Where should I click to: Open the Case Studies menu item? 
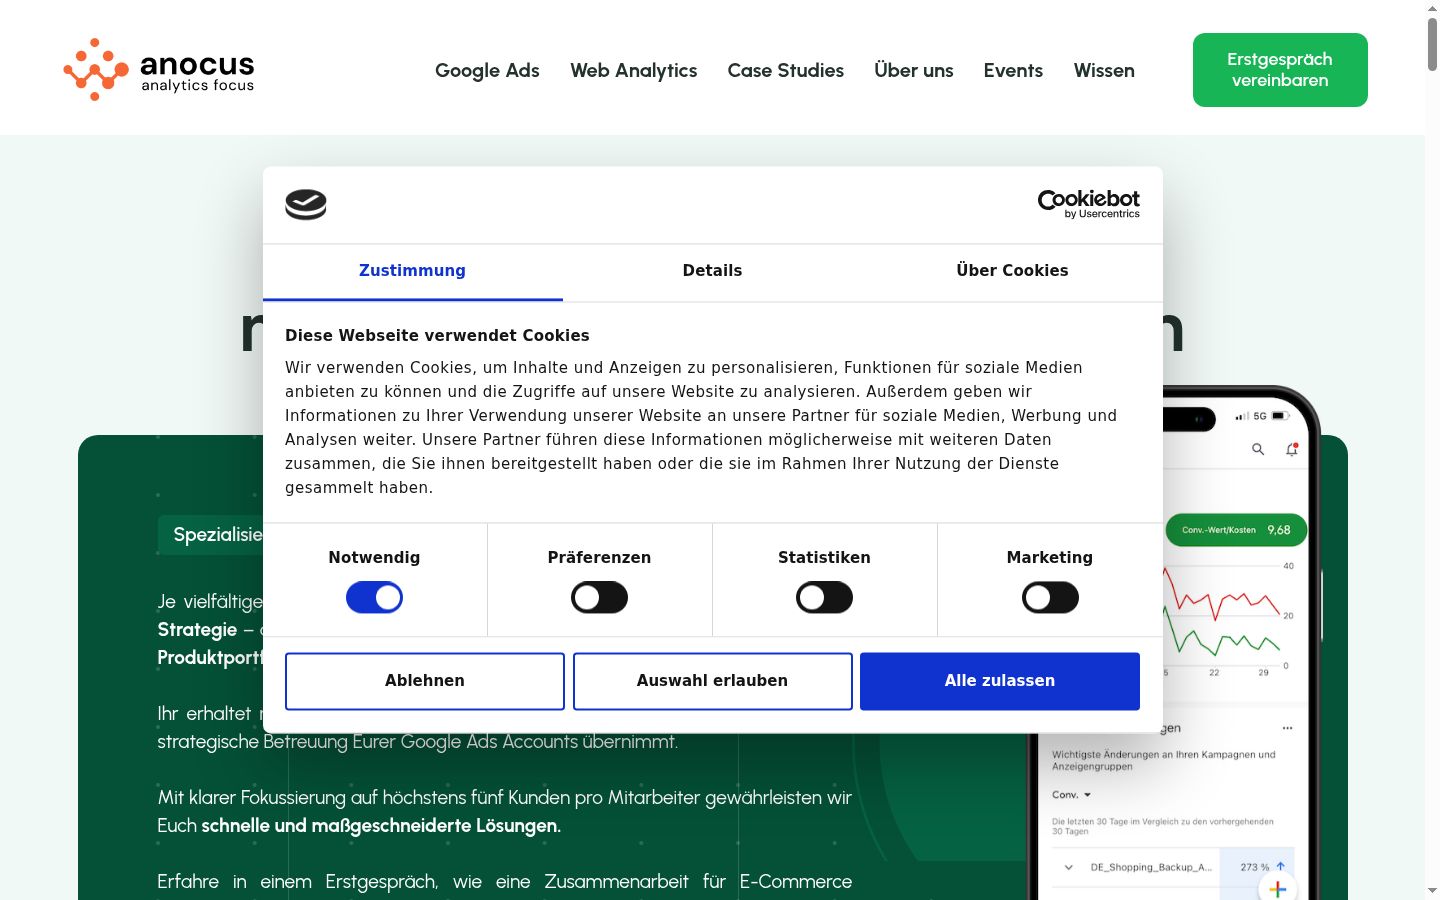(x=785, y=70)
